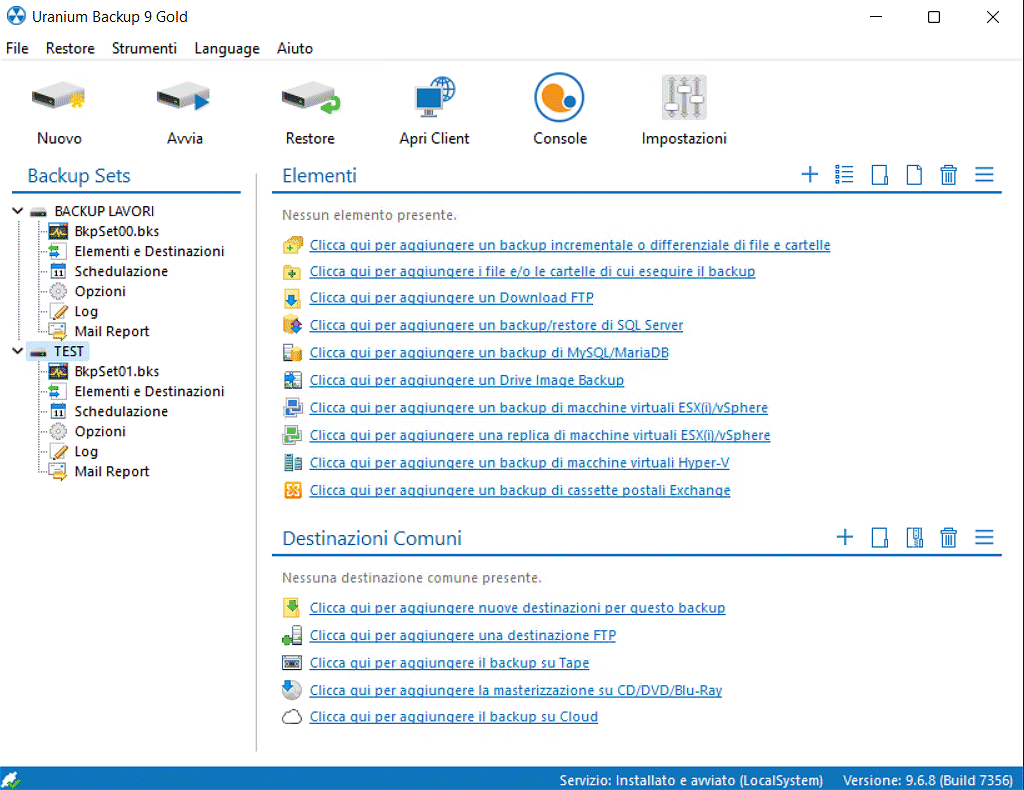Open Log under BACKUP LAVORI

click(x=86, y=311)
